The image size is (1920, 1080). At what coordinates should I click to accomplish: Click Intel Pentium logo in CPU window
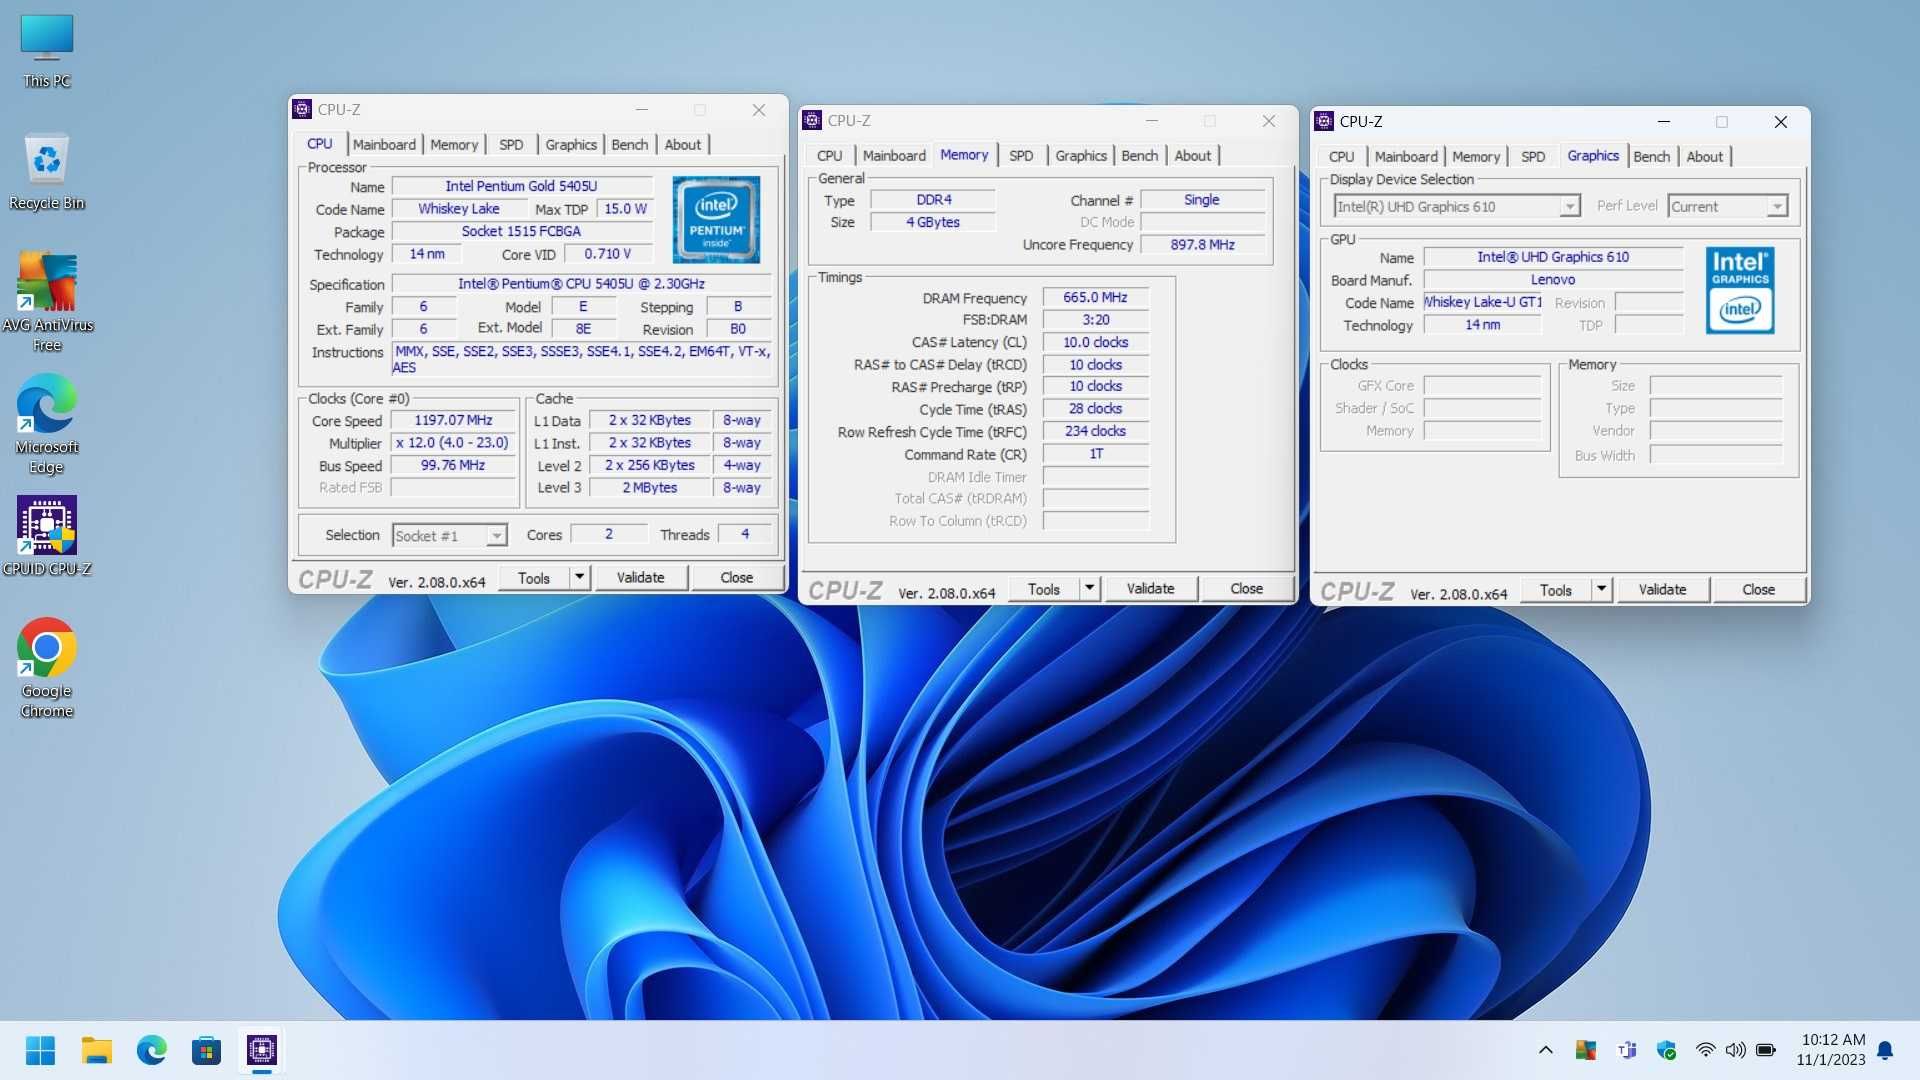[716, 219]
